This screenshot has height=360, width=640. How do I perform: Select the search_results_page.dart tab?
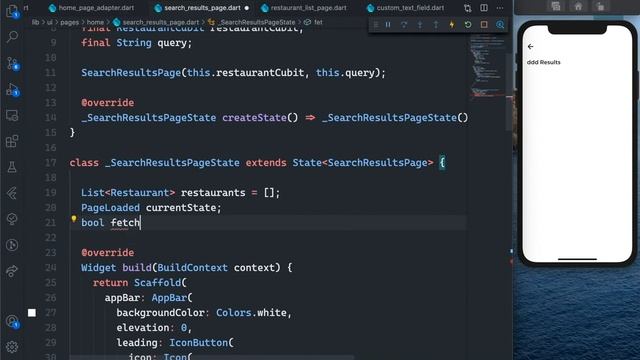[x=202, y=8]
